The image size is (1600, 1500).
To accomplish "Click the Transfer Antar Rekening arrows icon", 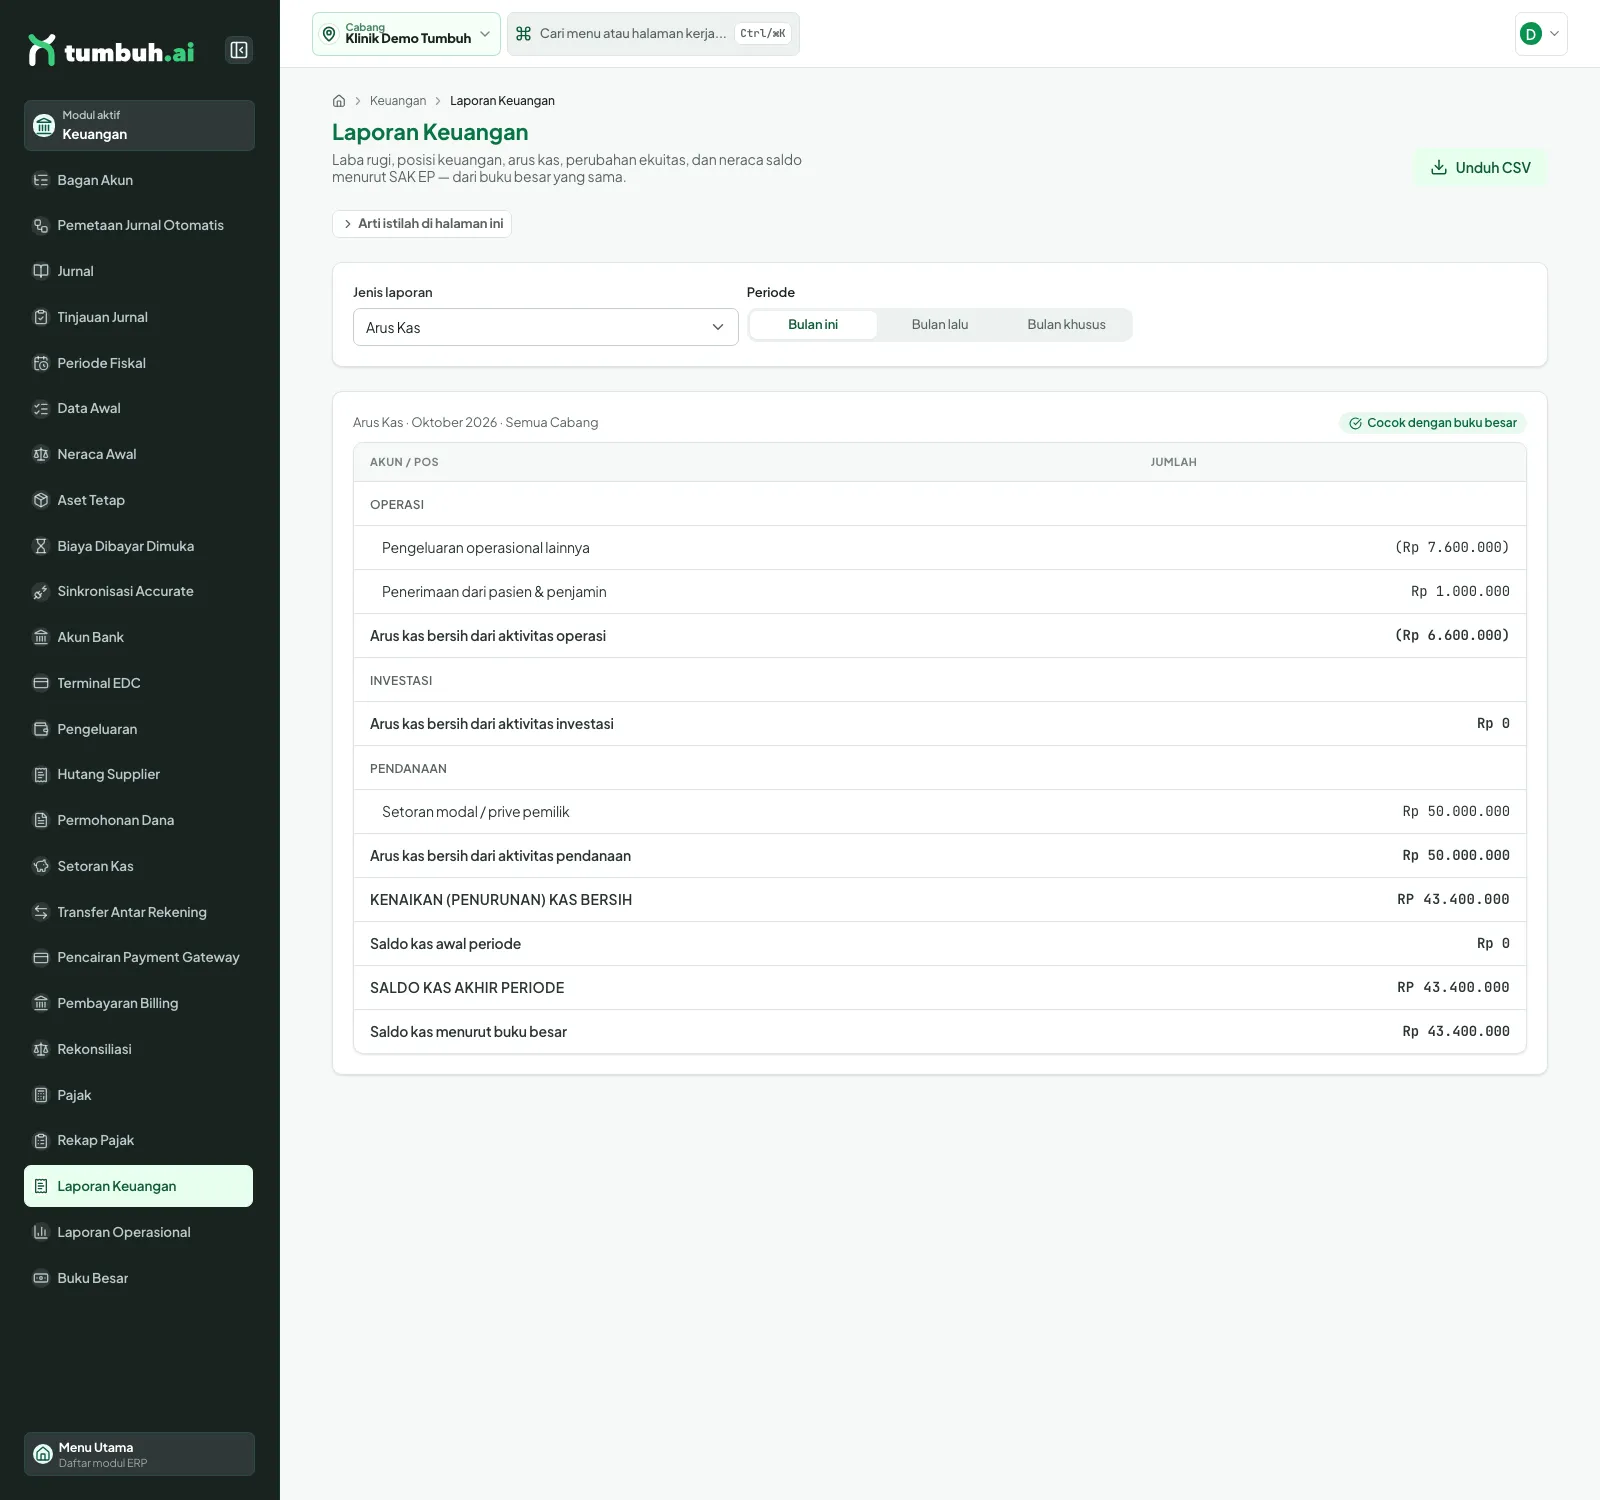I will click(41, 912).
